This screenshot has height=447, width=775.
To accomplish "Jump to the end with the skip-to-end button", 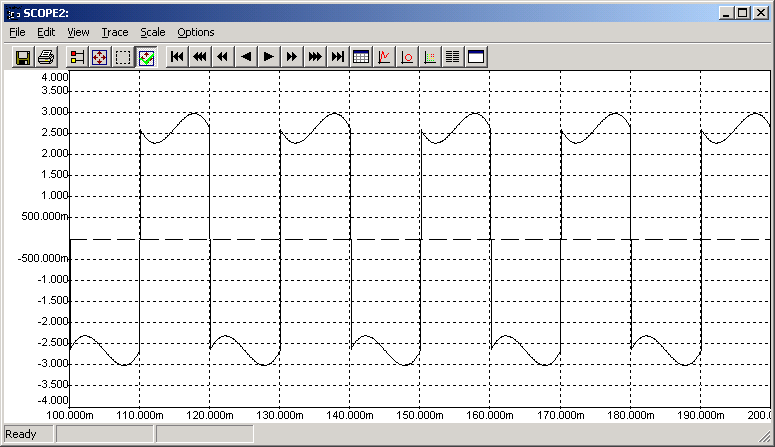I will [338, 57].
